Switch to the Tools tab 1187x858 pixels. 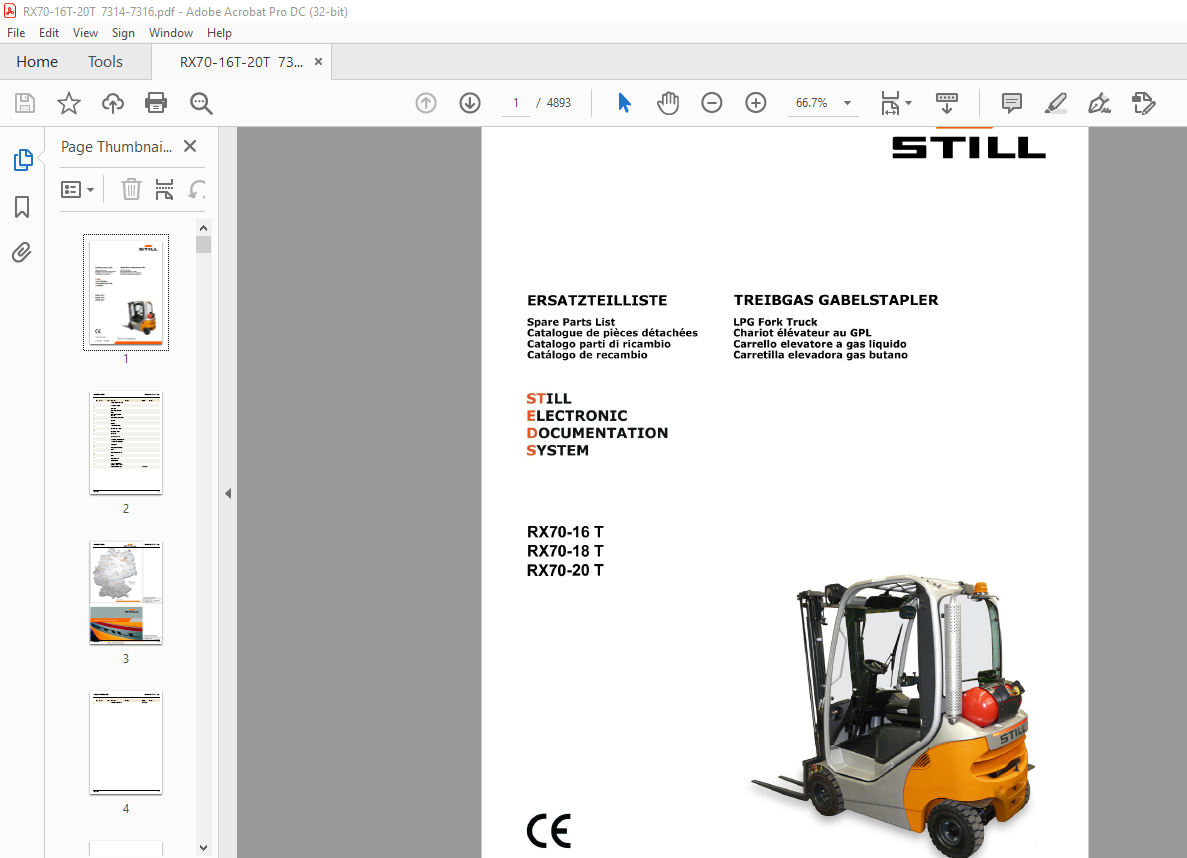tap(105, 61)
